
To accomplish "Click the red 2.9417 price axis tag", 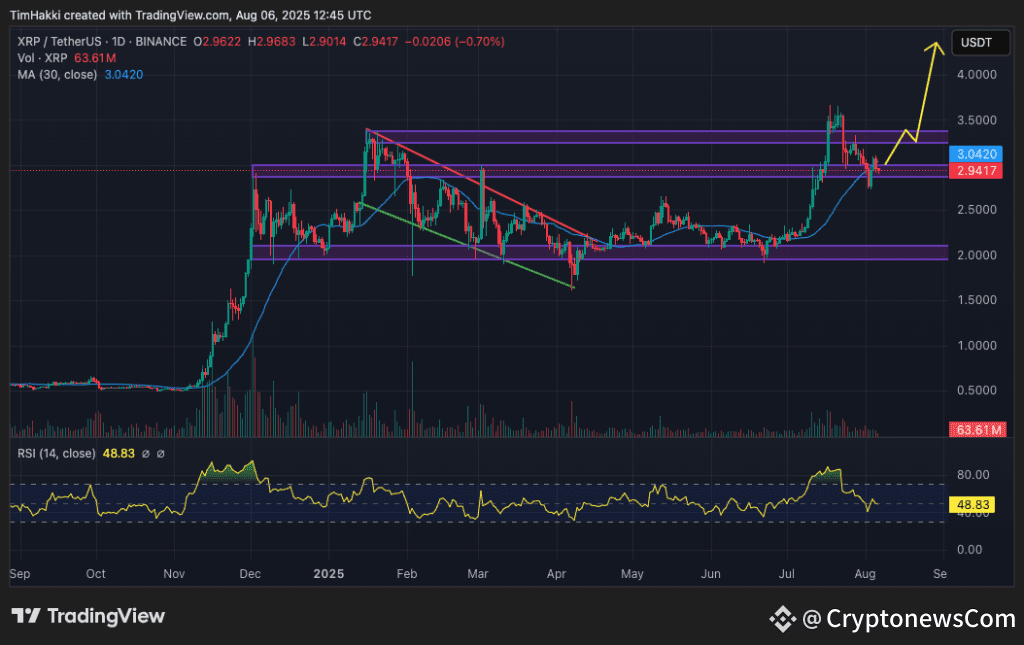I will [x=976, y=171].
